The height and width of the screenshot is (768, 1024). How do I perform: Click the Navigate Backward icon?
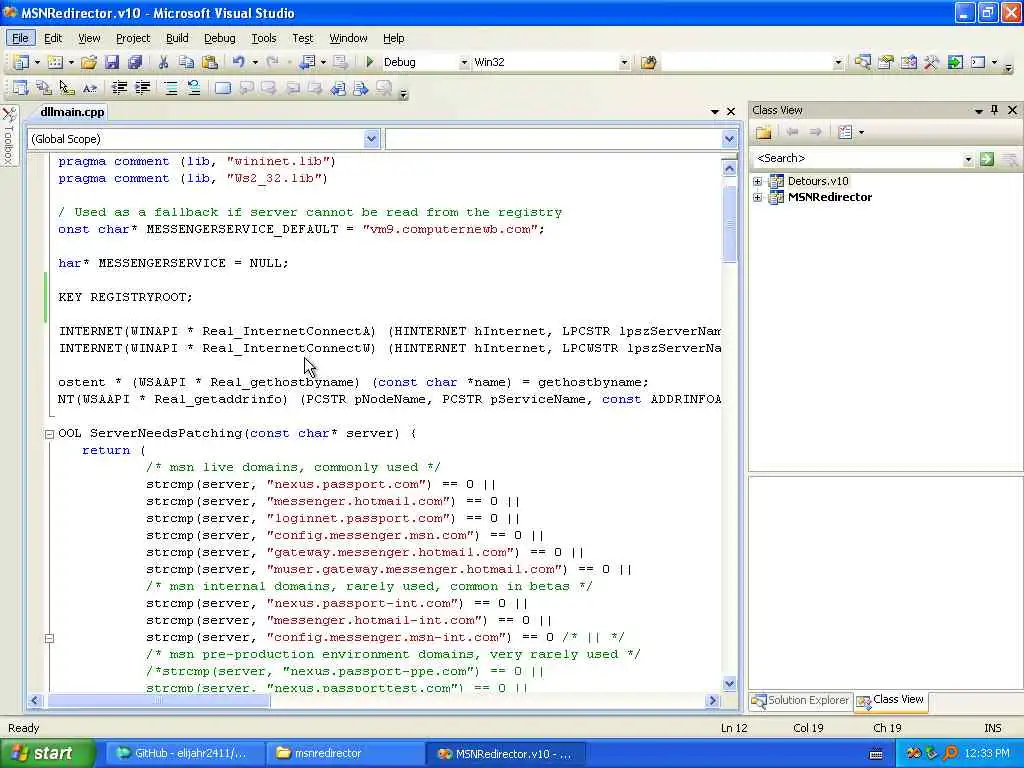click(x=306, y=62)
